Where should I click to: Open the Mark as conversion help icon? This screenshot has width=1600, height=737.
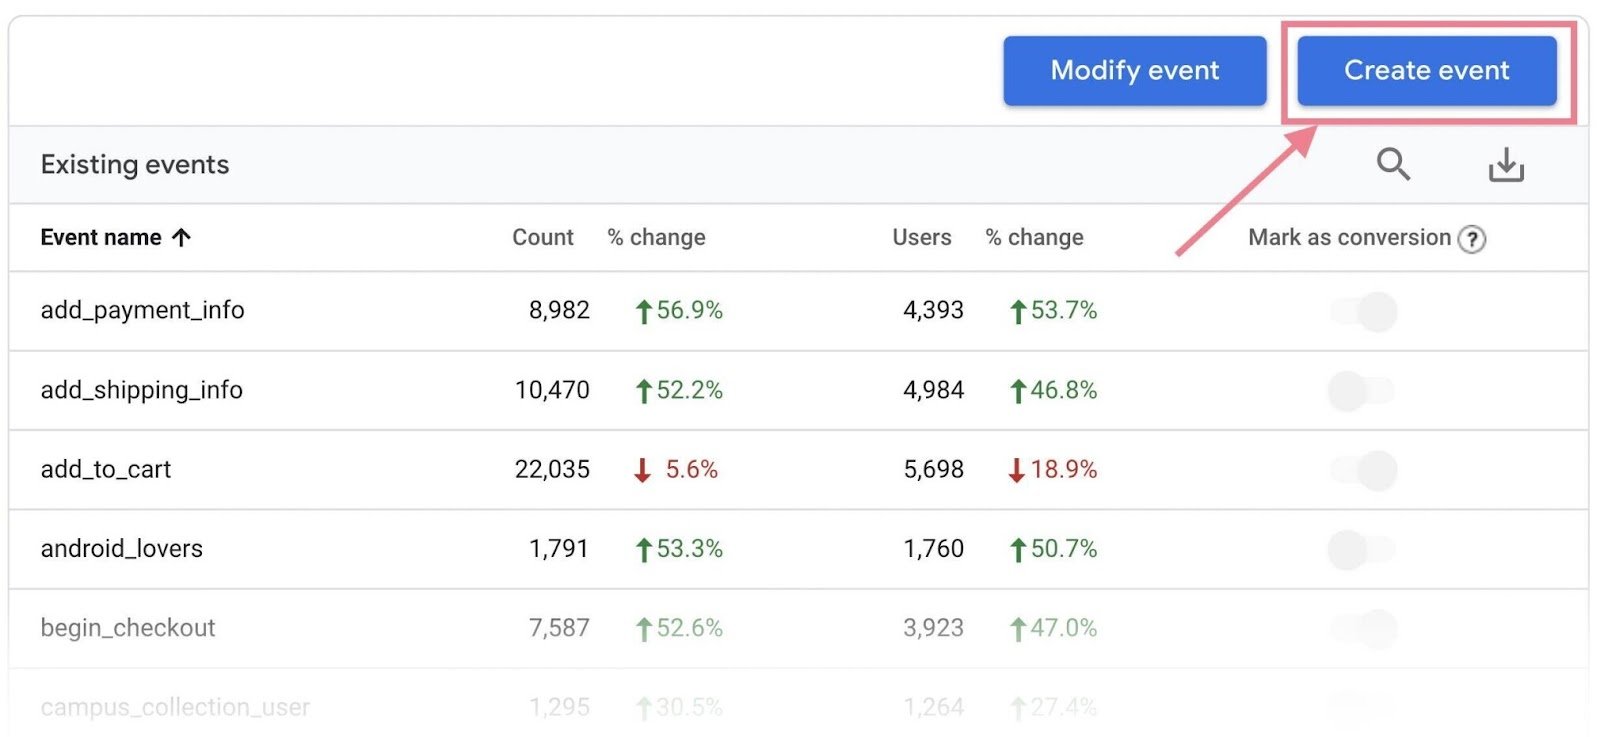click(x=1471, y=239)
